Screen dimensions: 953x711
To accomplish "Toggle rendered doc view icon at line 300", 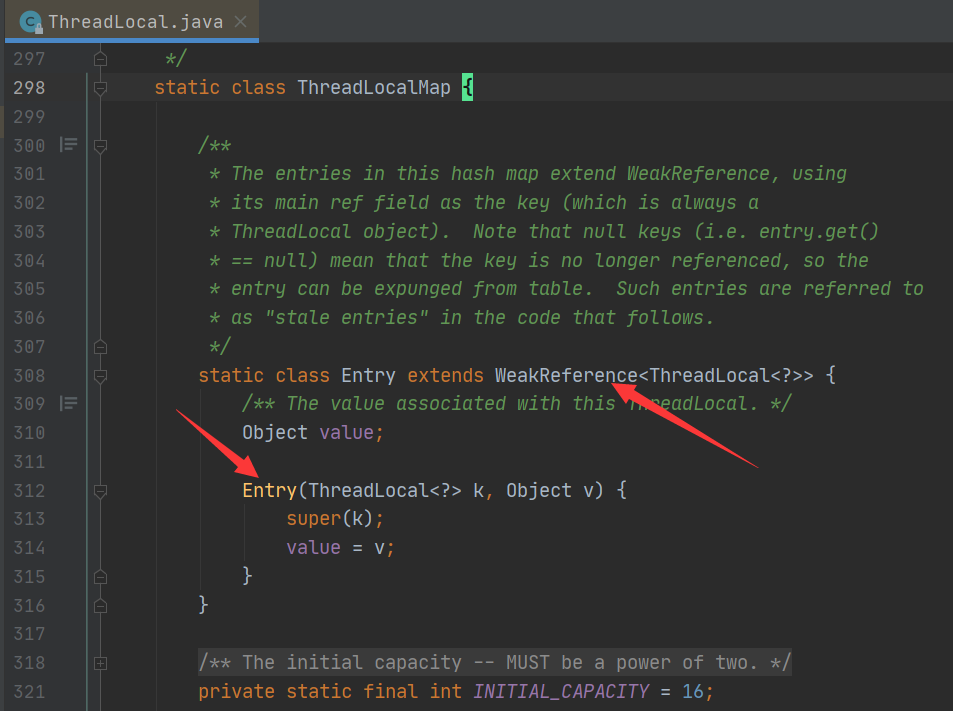I will (68, 145).
